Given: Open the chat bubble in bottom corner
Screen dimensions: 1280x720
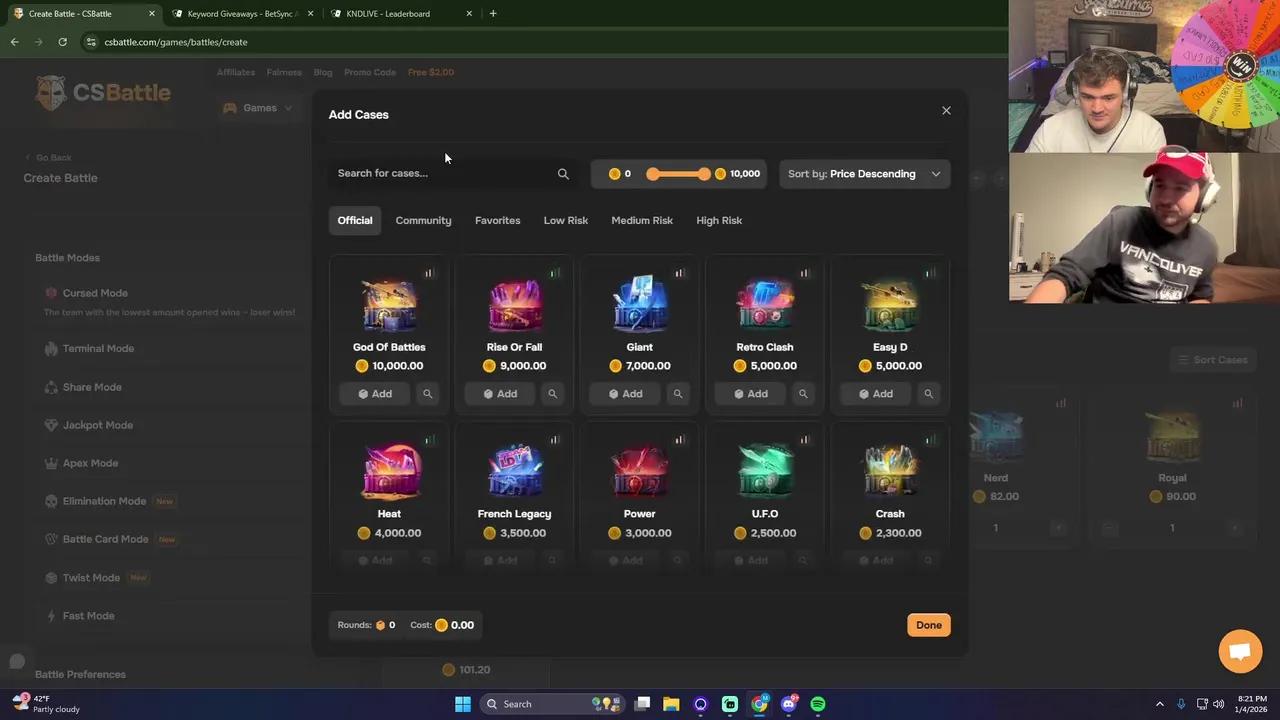Looking at the screenshot, I should pyautogui.click(x=1240, y=651).
